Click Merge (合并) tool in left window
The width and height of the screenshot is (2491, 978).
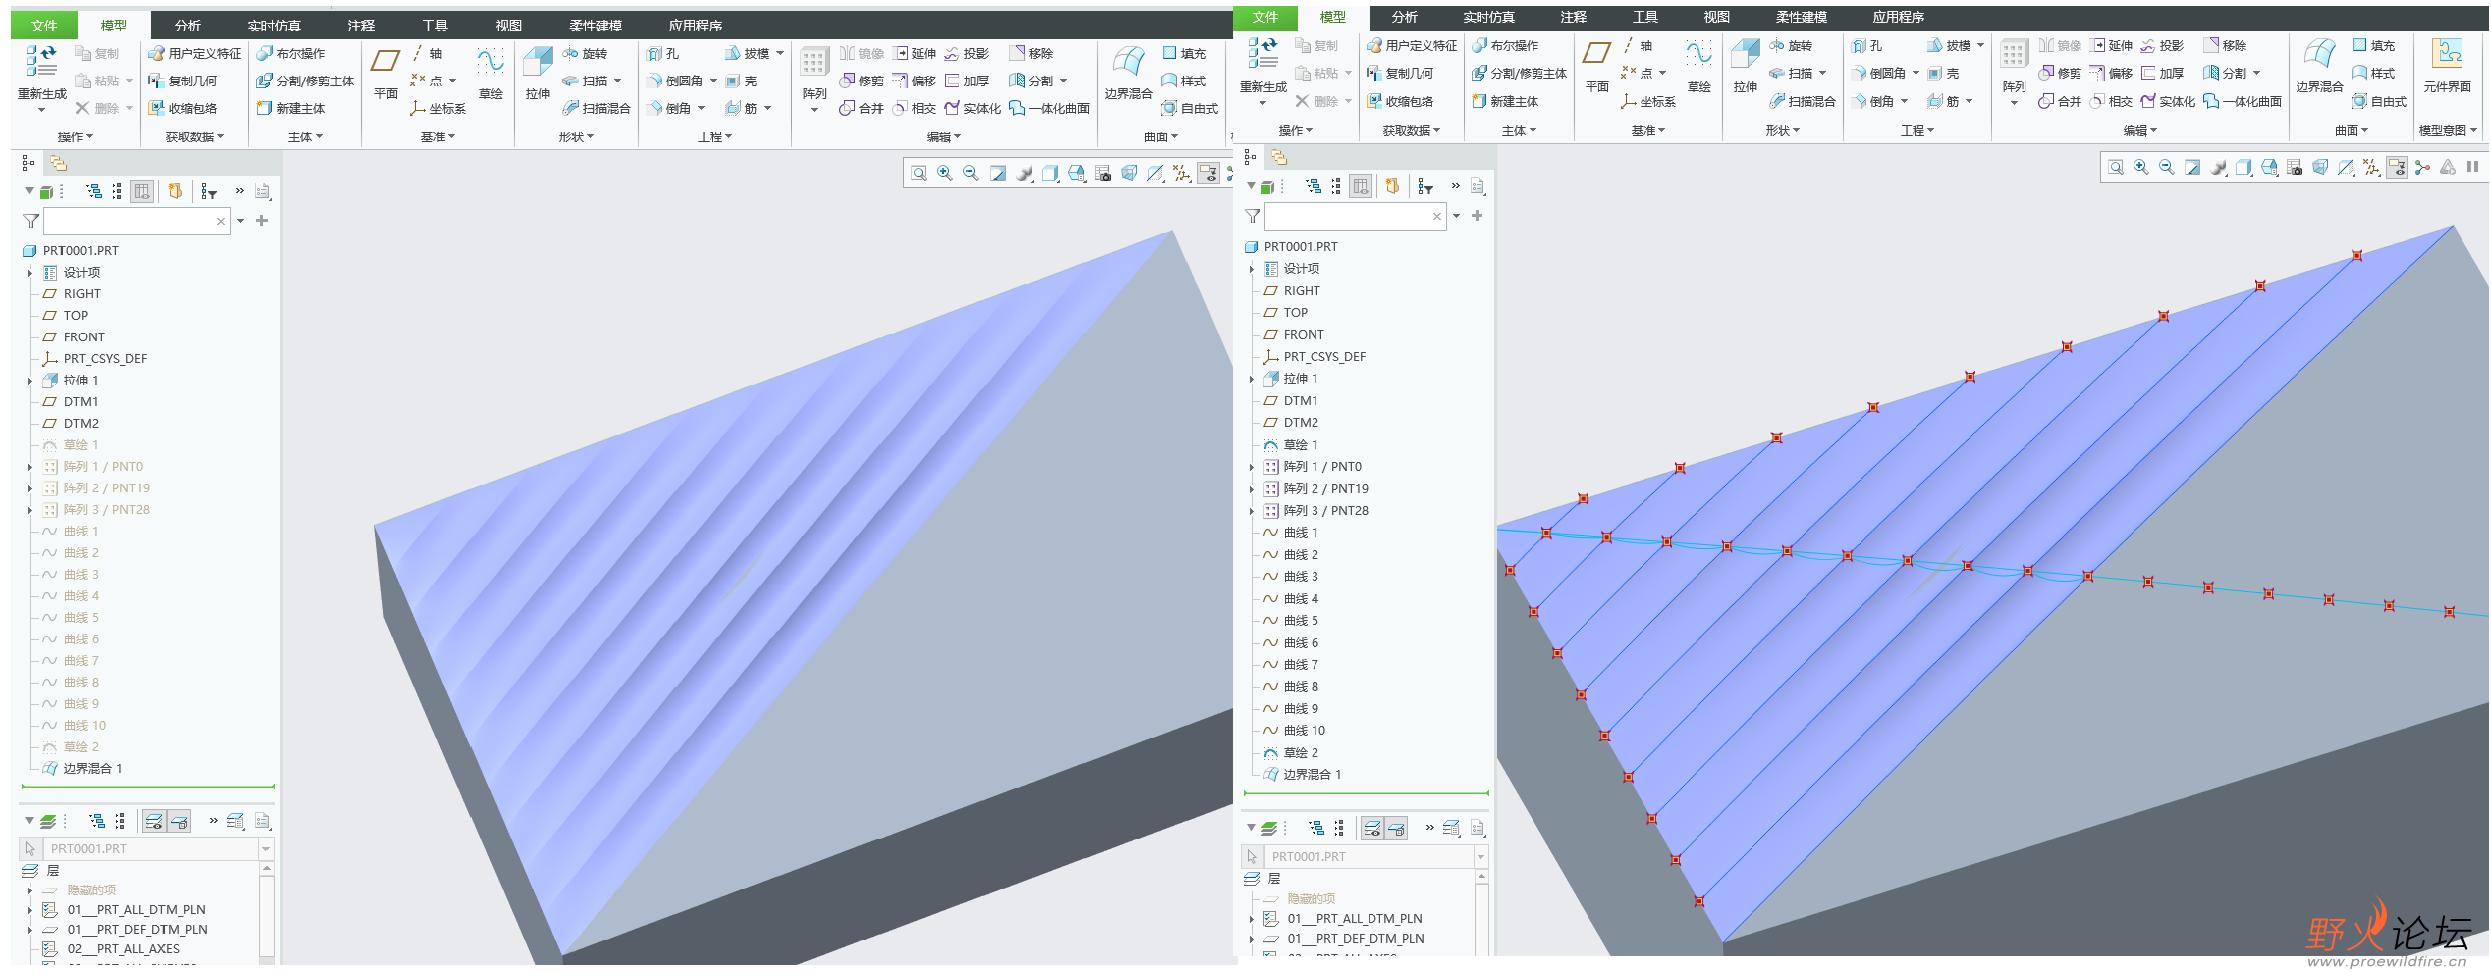[862, 108]
